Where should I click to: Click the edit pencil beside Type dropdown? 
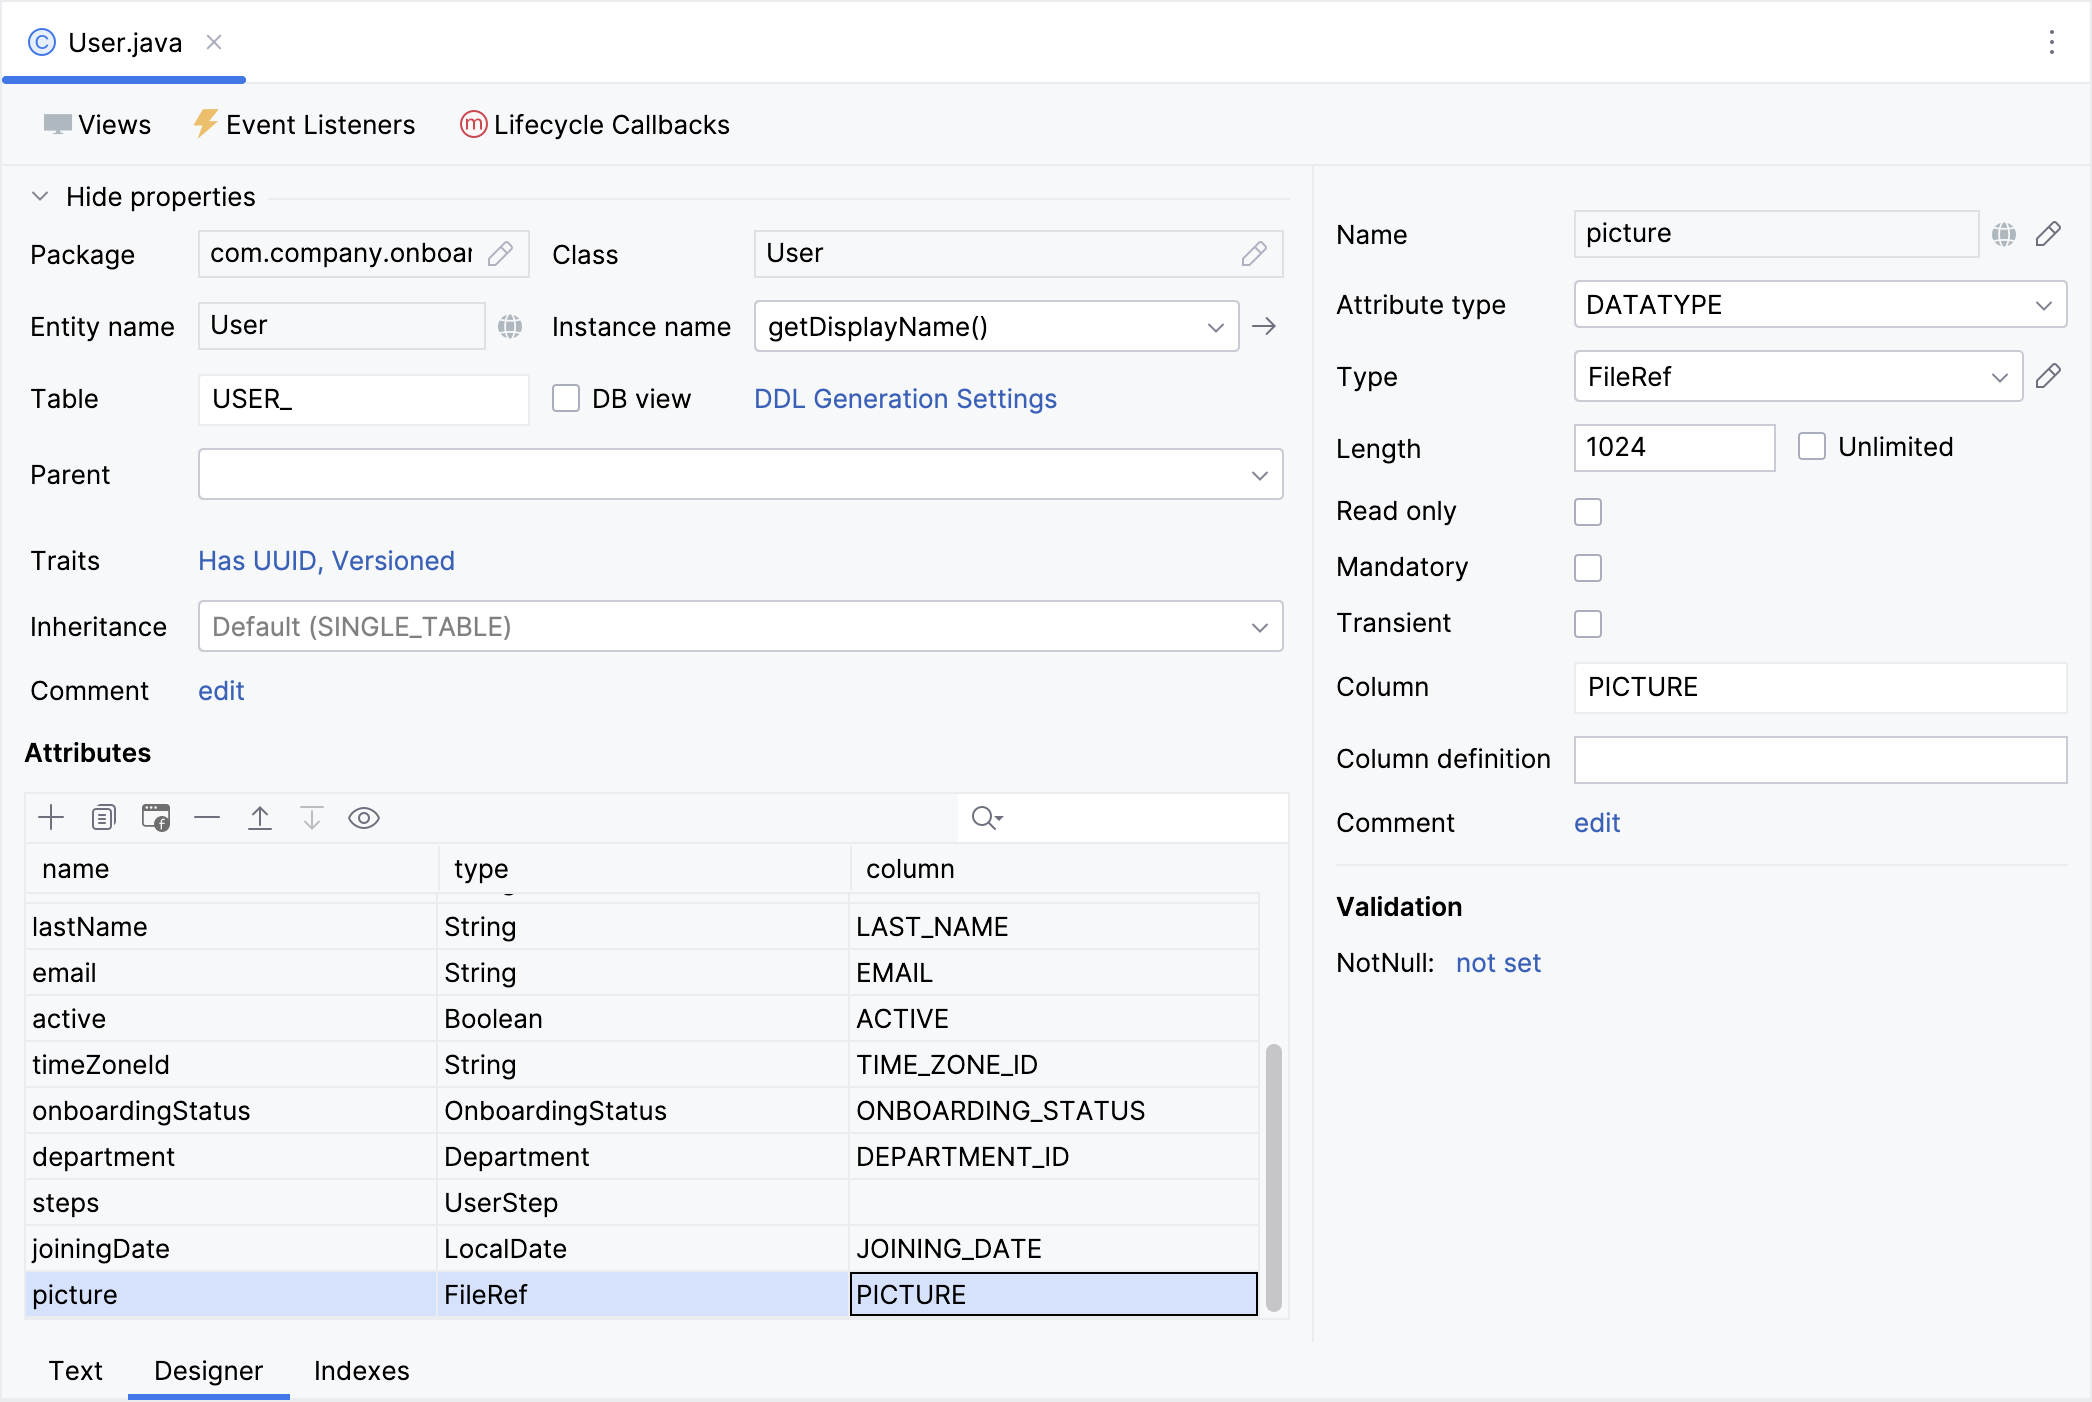(2048, 376)
